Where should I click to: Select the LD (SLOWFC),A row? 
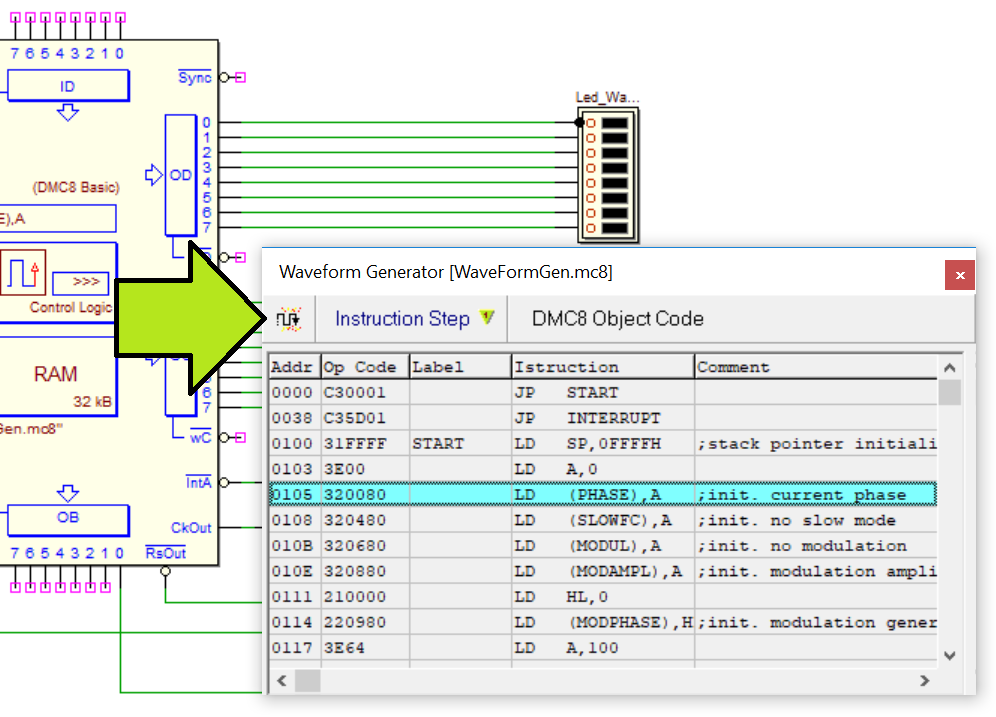coord(603,520)
